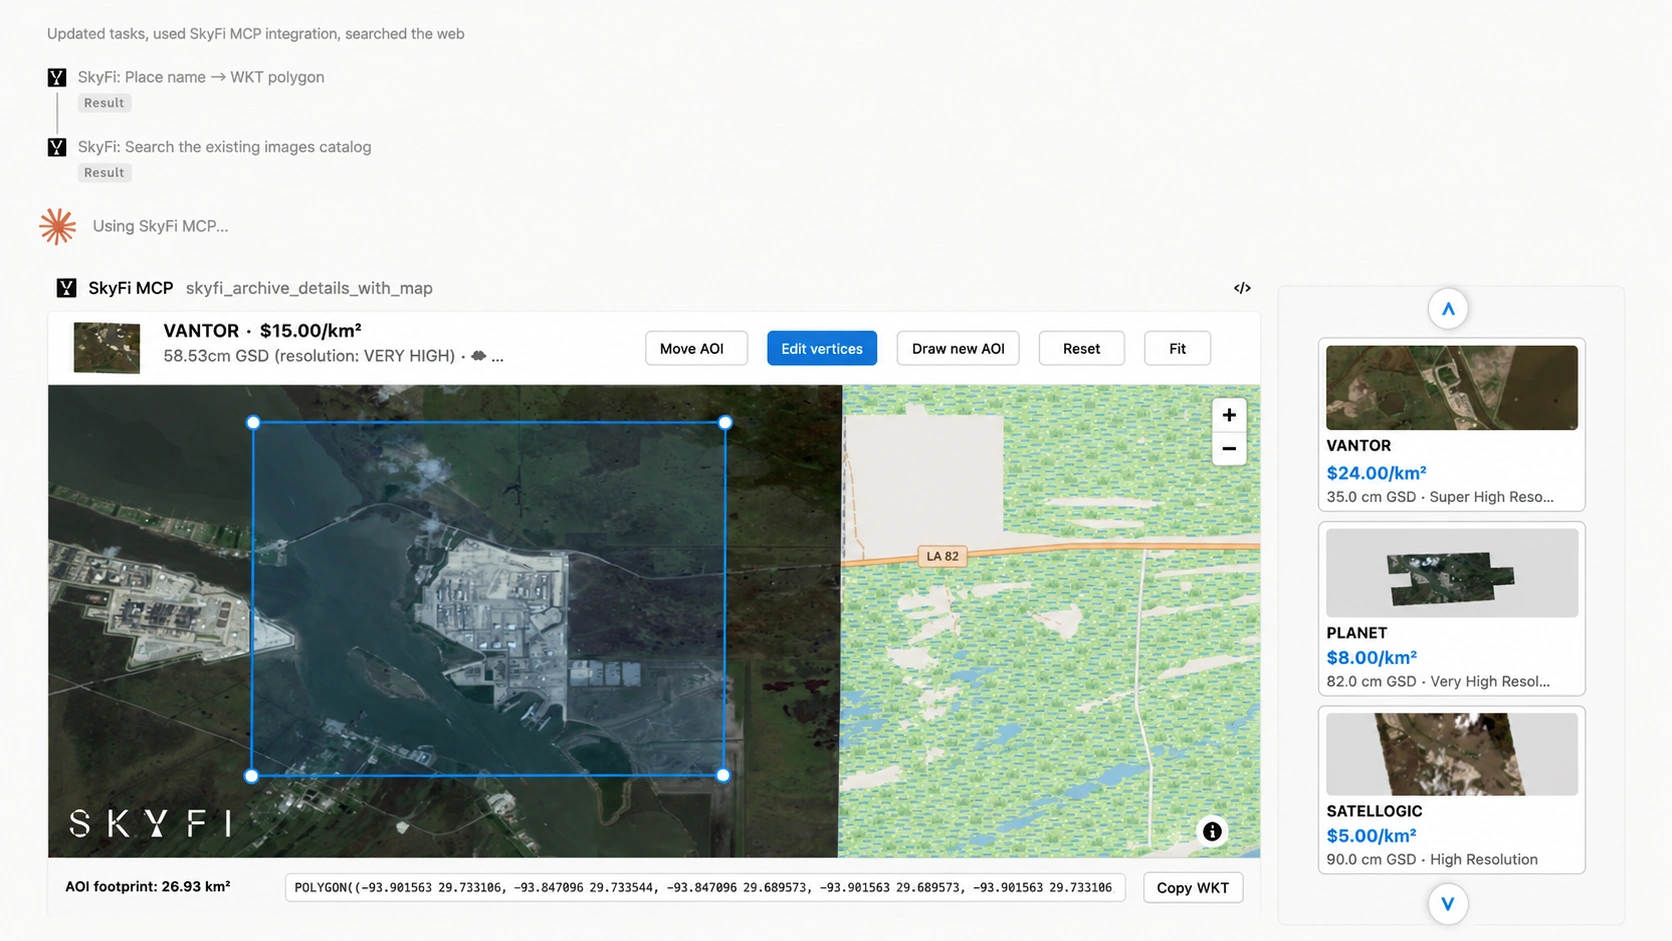
Task: Click 'AOI footprint: 26.93 km²' text
Action: [x=148, y=886]
